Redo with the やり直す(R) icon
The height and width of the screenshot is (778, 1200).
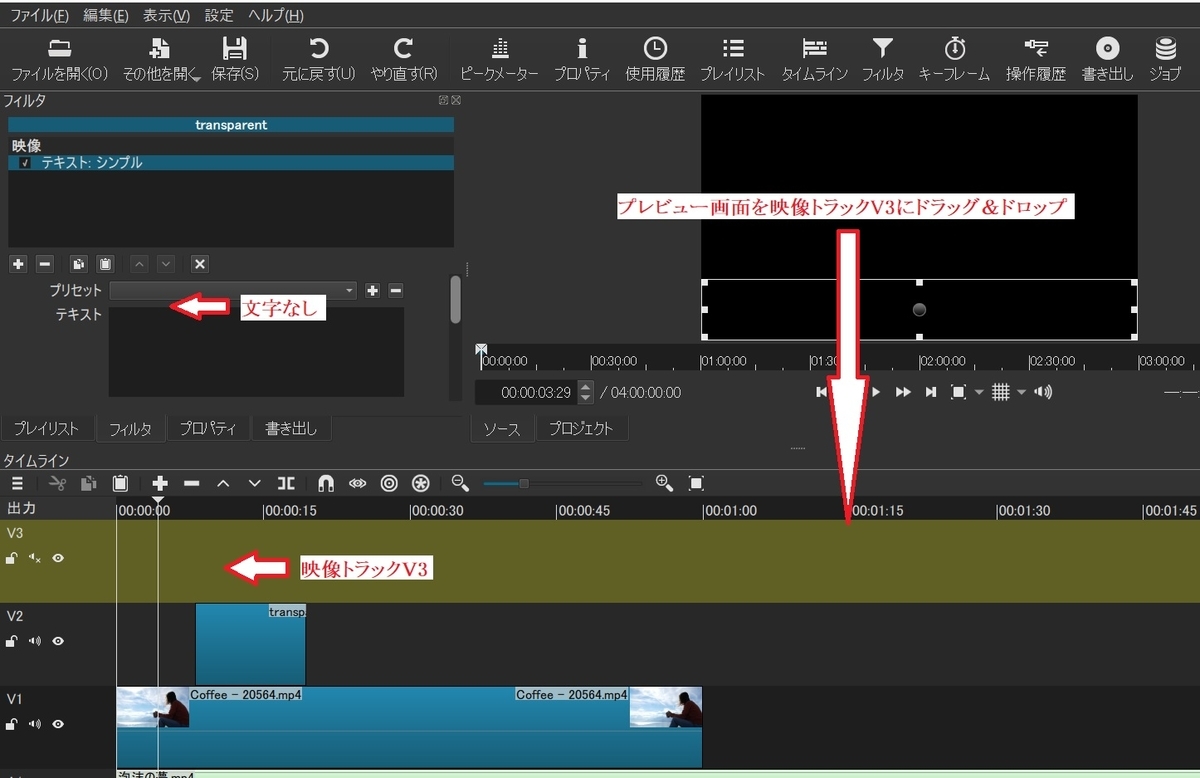[x=404, y=49]
